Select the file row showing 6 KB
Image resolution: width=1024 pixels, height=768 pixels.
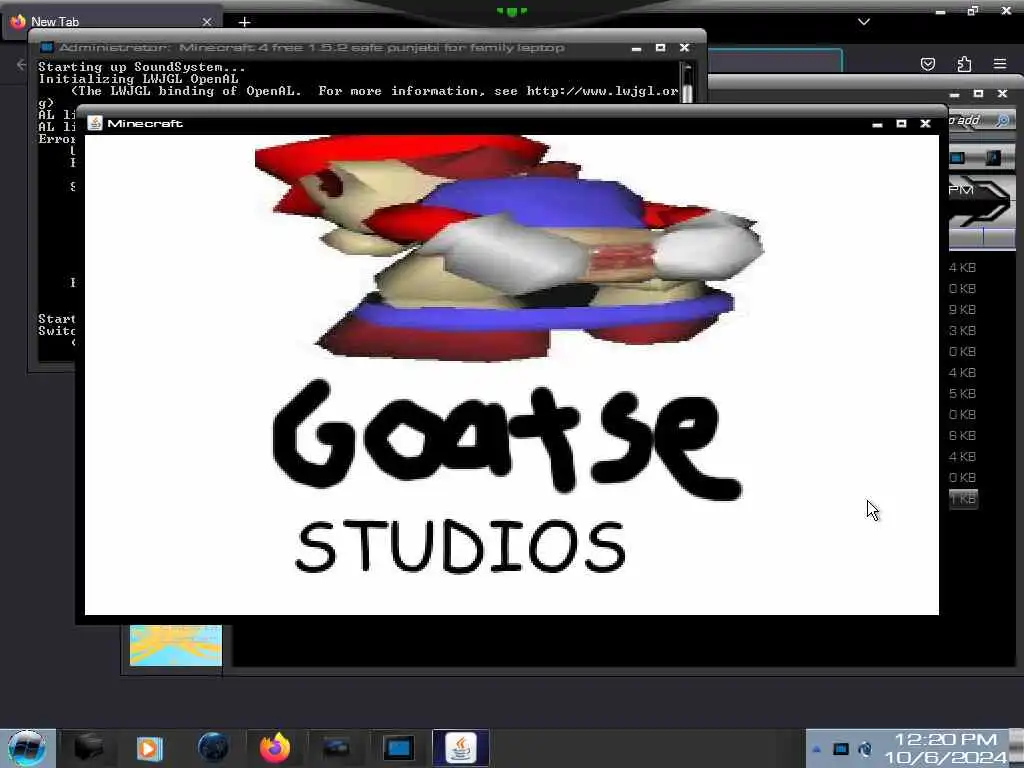963,436
